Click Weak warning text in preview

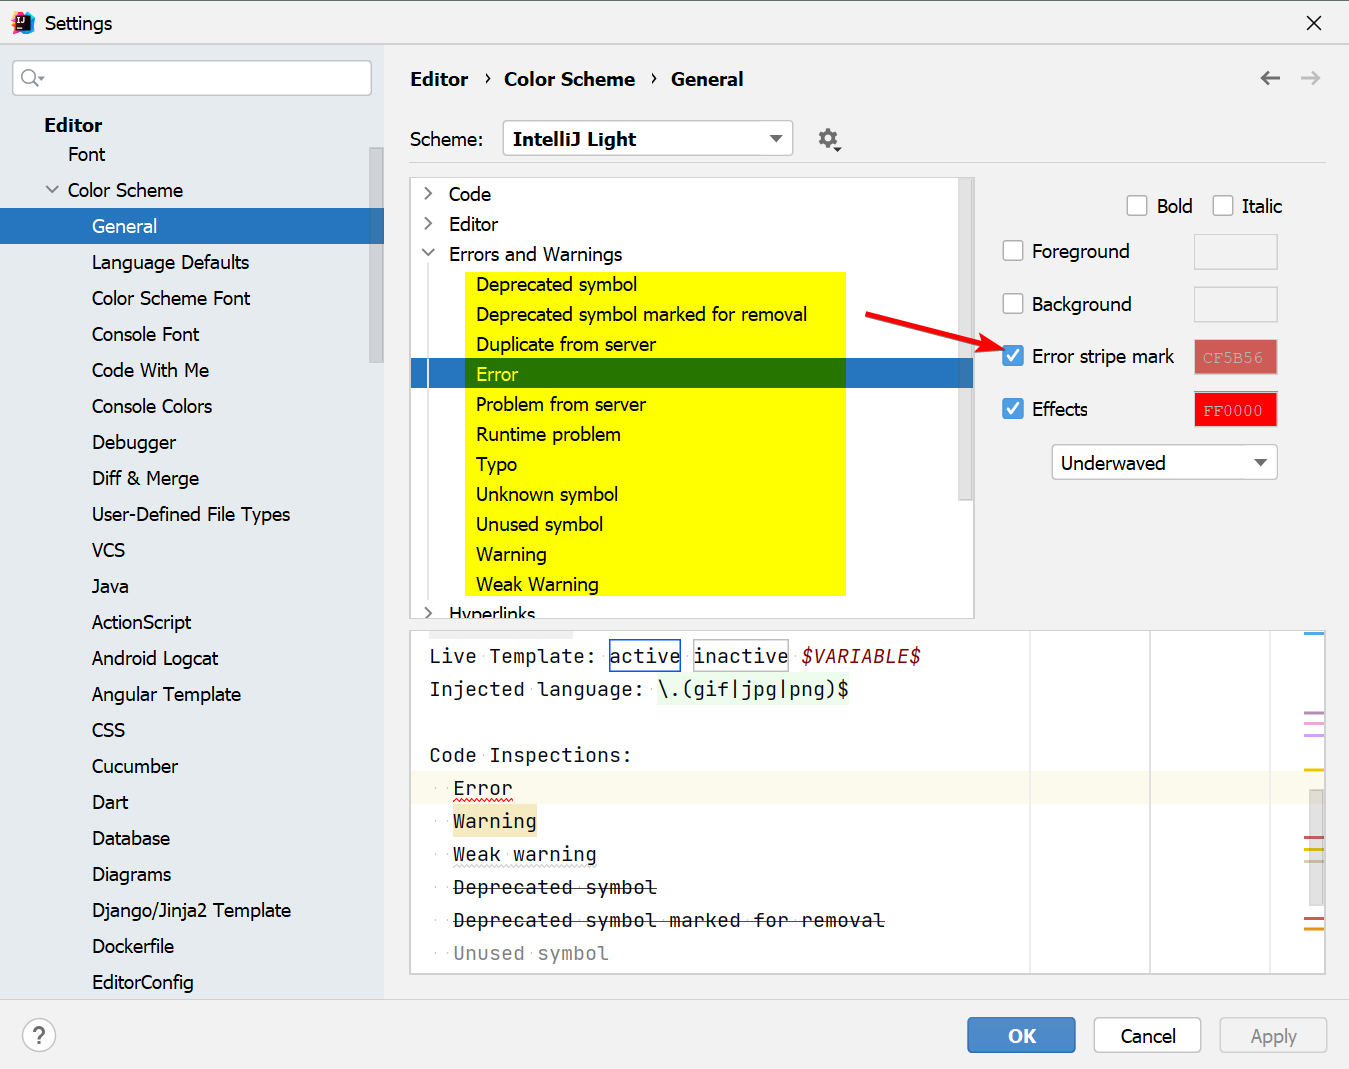(x=524, y=854)
